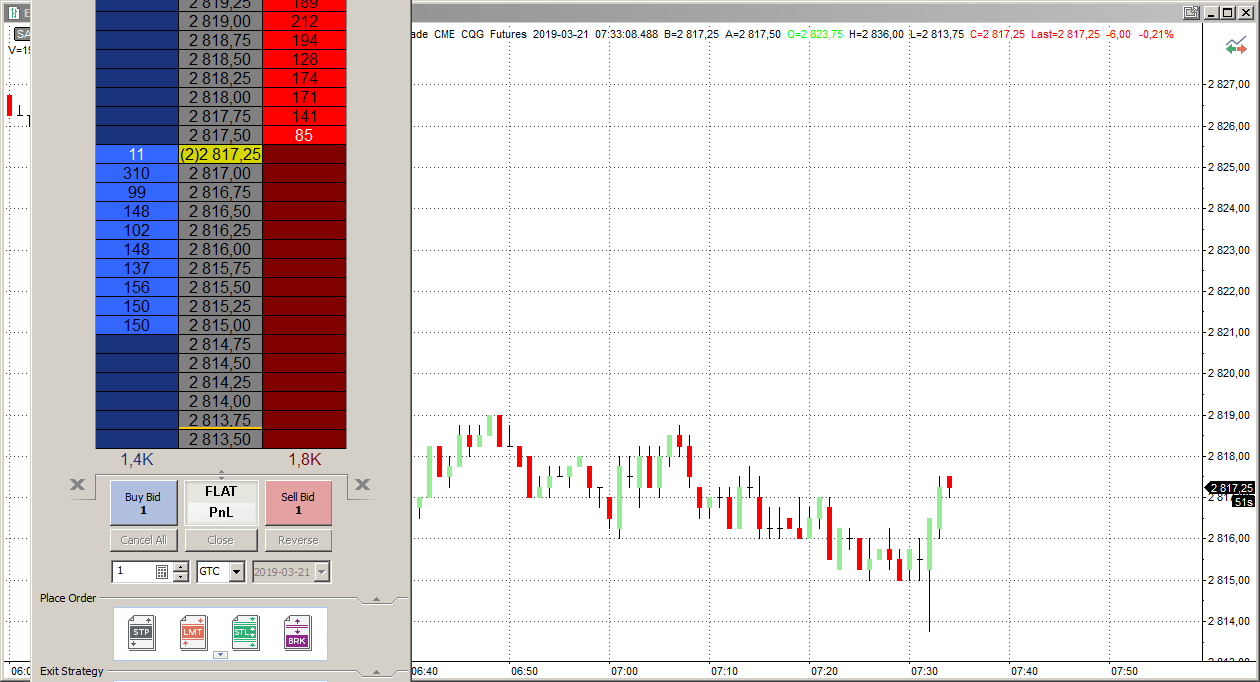Select the LMT limit order icon
The height and width of the screenshot is (682, 1260).
coord(194,632)
